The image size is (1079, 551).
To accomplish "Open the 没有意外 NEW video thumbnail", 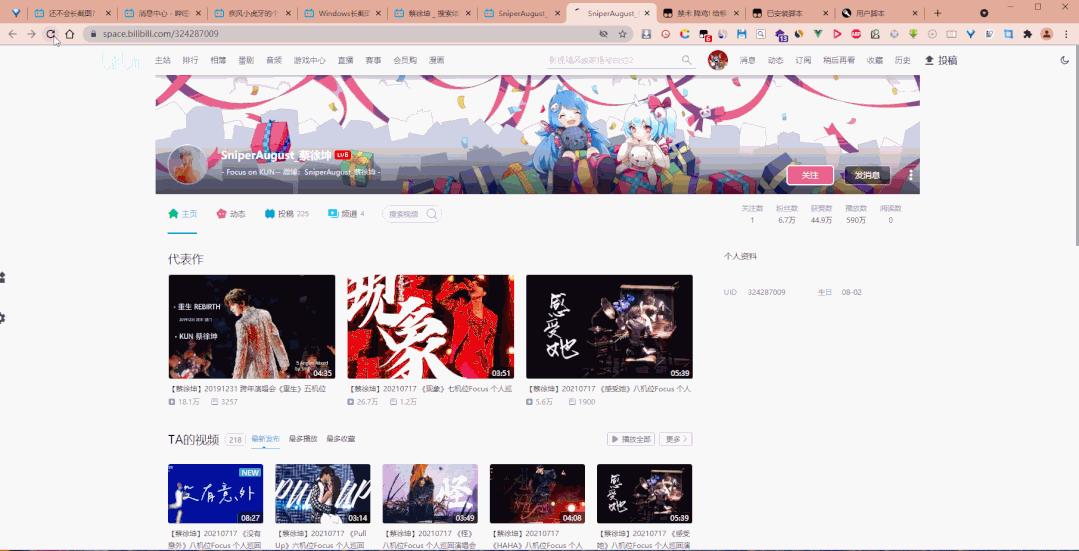I will (215, 493).
